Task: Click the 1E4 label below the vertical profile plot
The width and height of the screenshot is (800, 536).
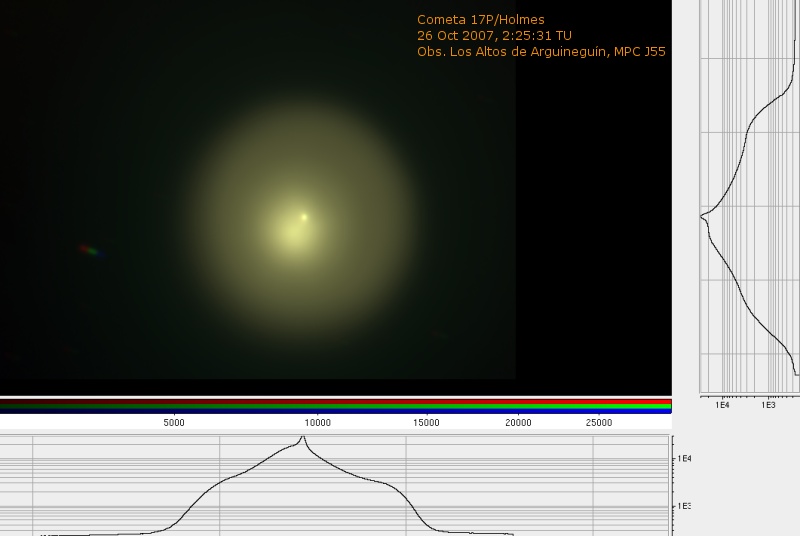Action: click(722, 405)
